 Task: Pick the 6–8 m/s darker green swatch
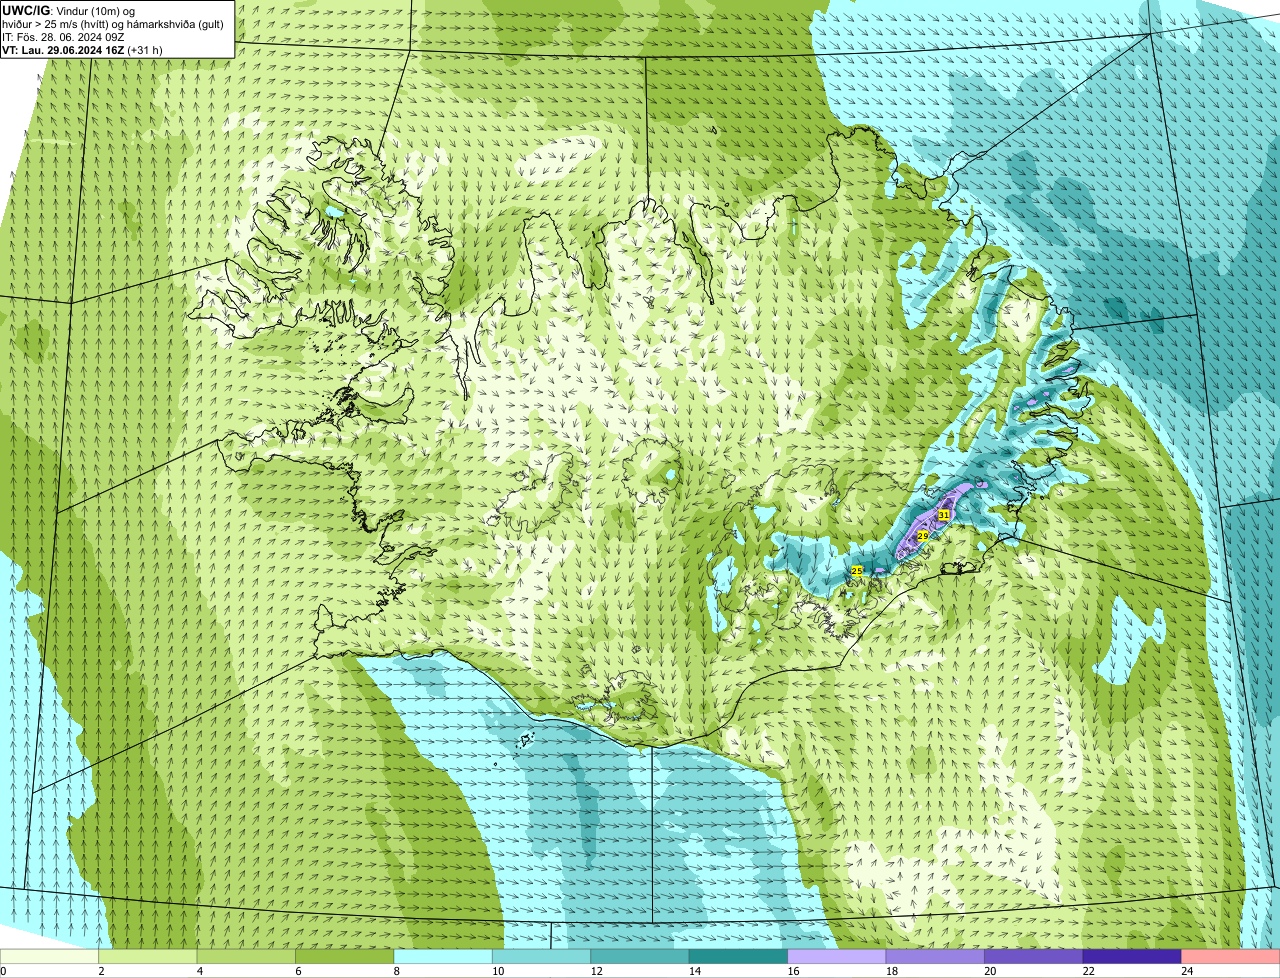[345, 957]
